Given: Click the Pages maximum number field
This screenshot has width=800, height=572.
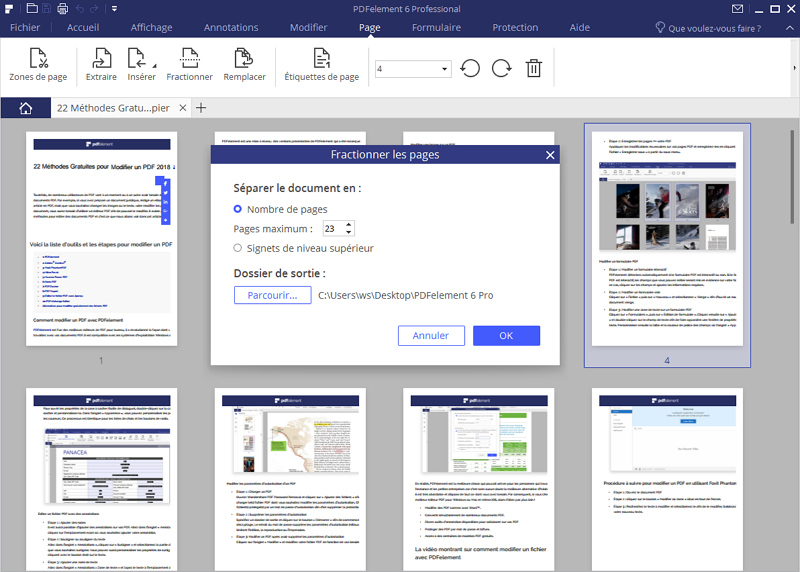Looking at the screenshot, I should click(x=334, y=229).
